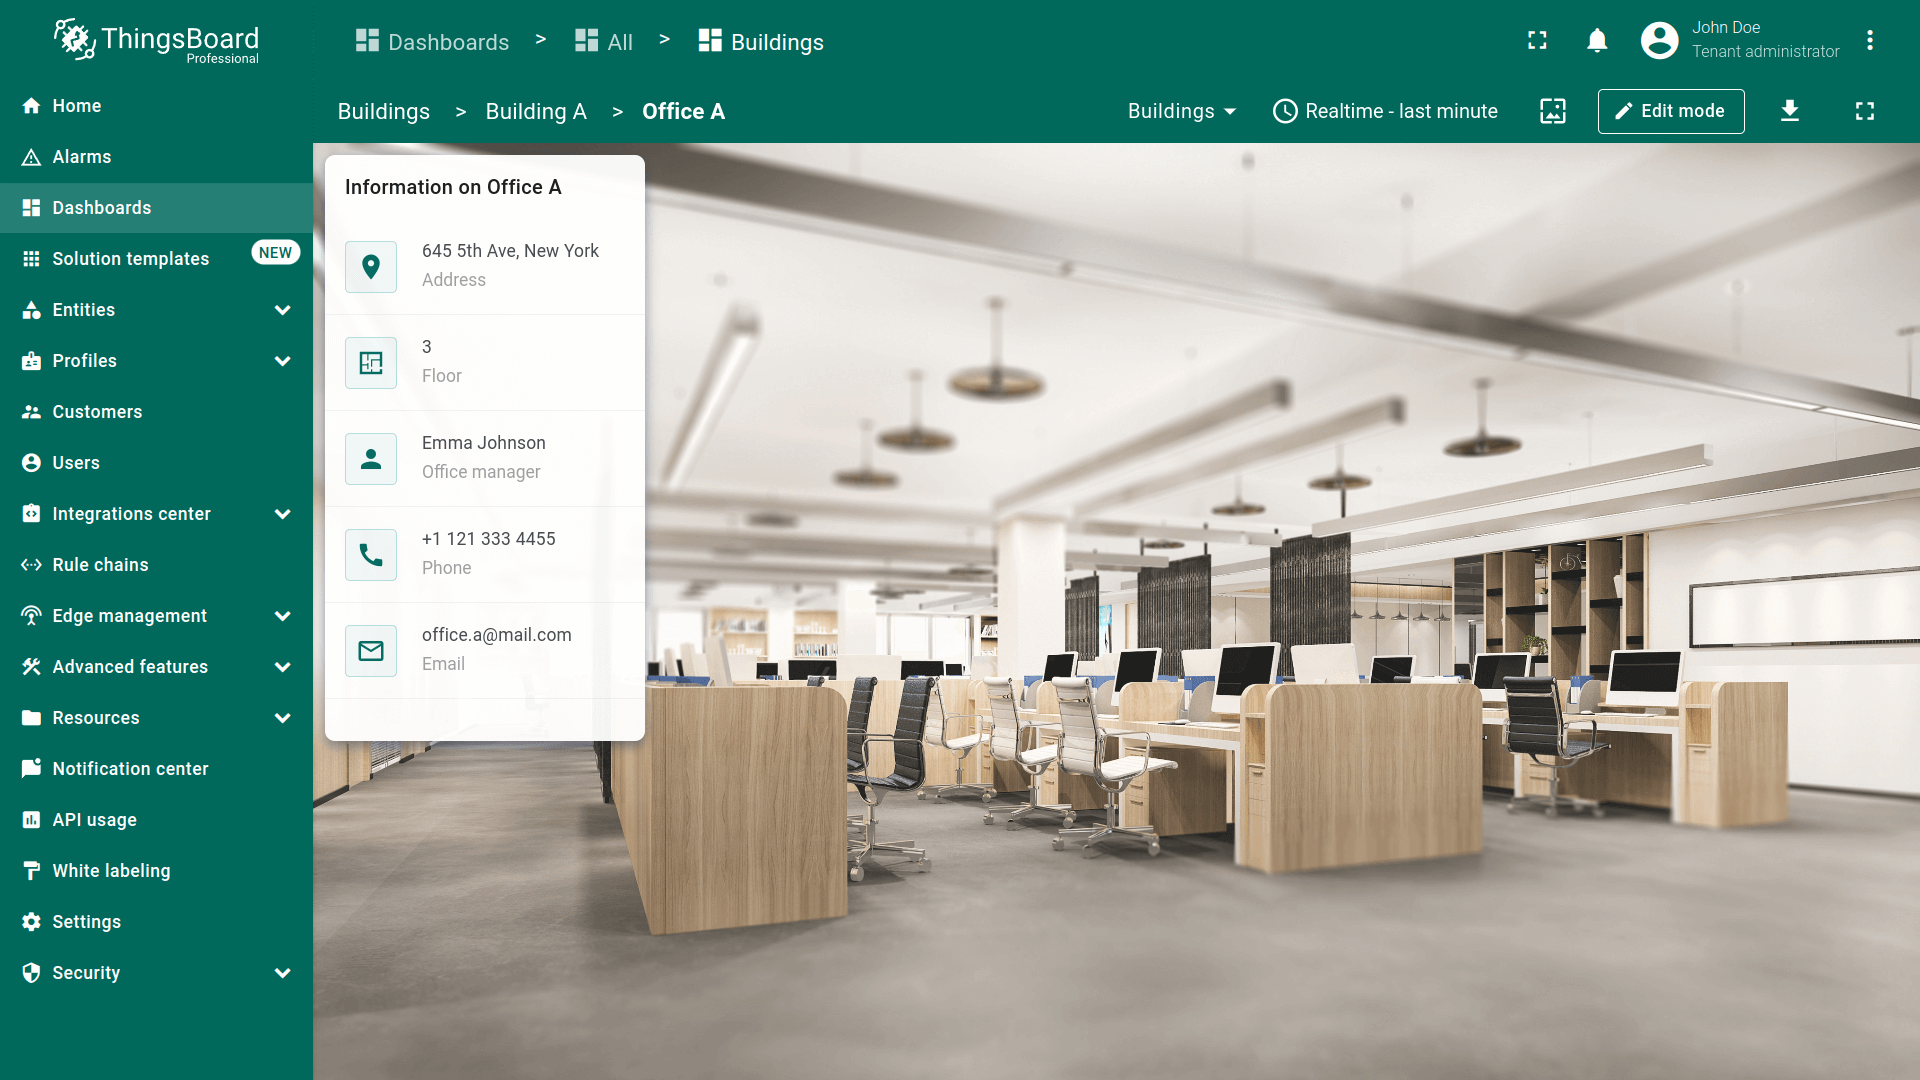Viewport: 1920px width, 1080px height.
Task: Expand dashboard to fullscreen from toolbar
Action: coord(1864,111)
